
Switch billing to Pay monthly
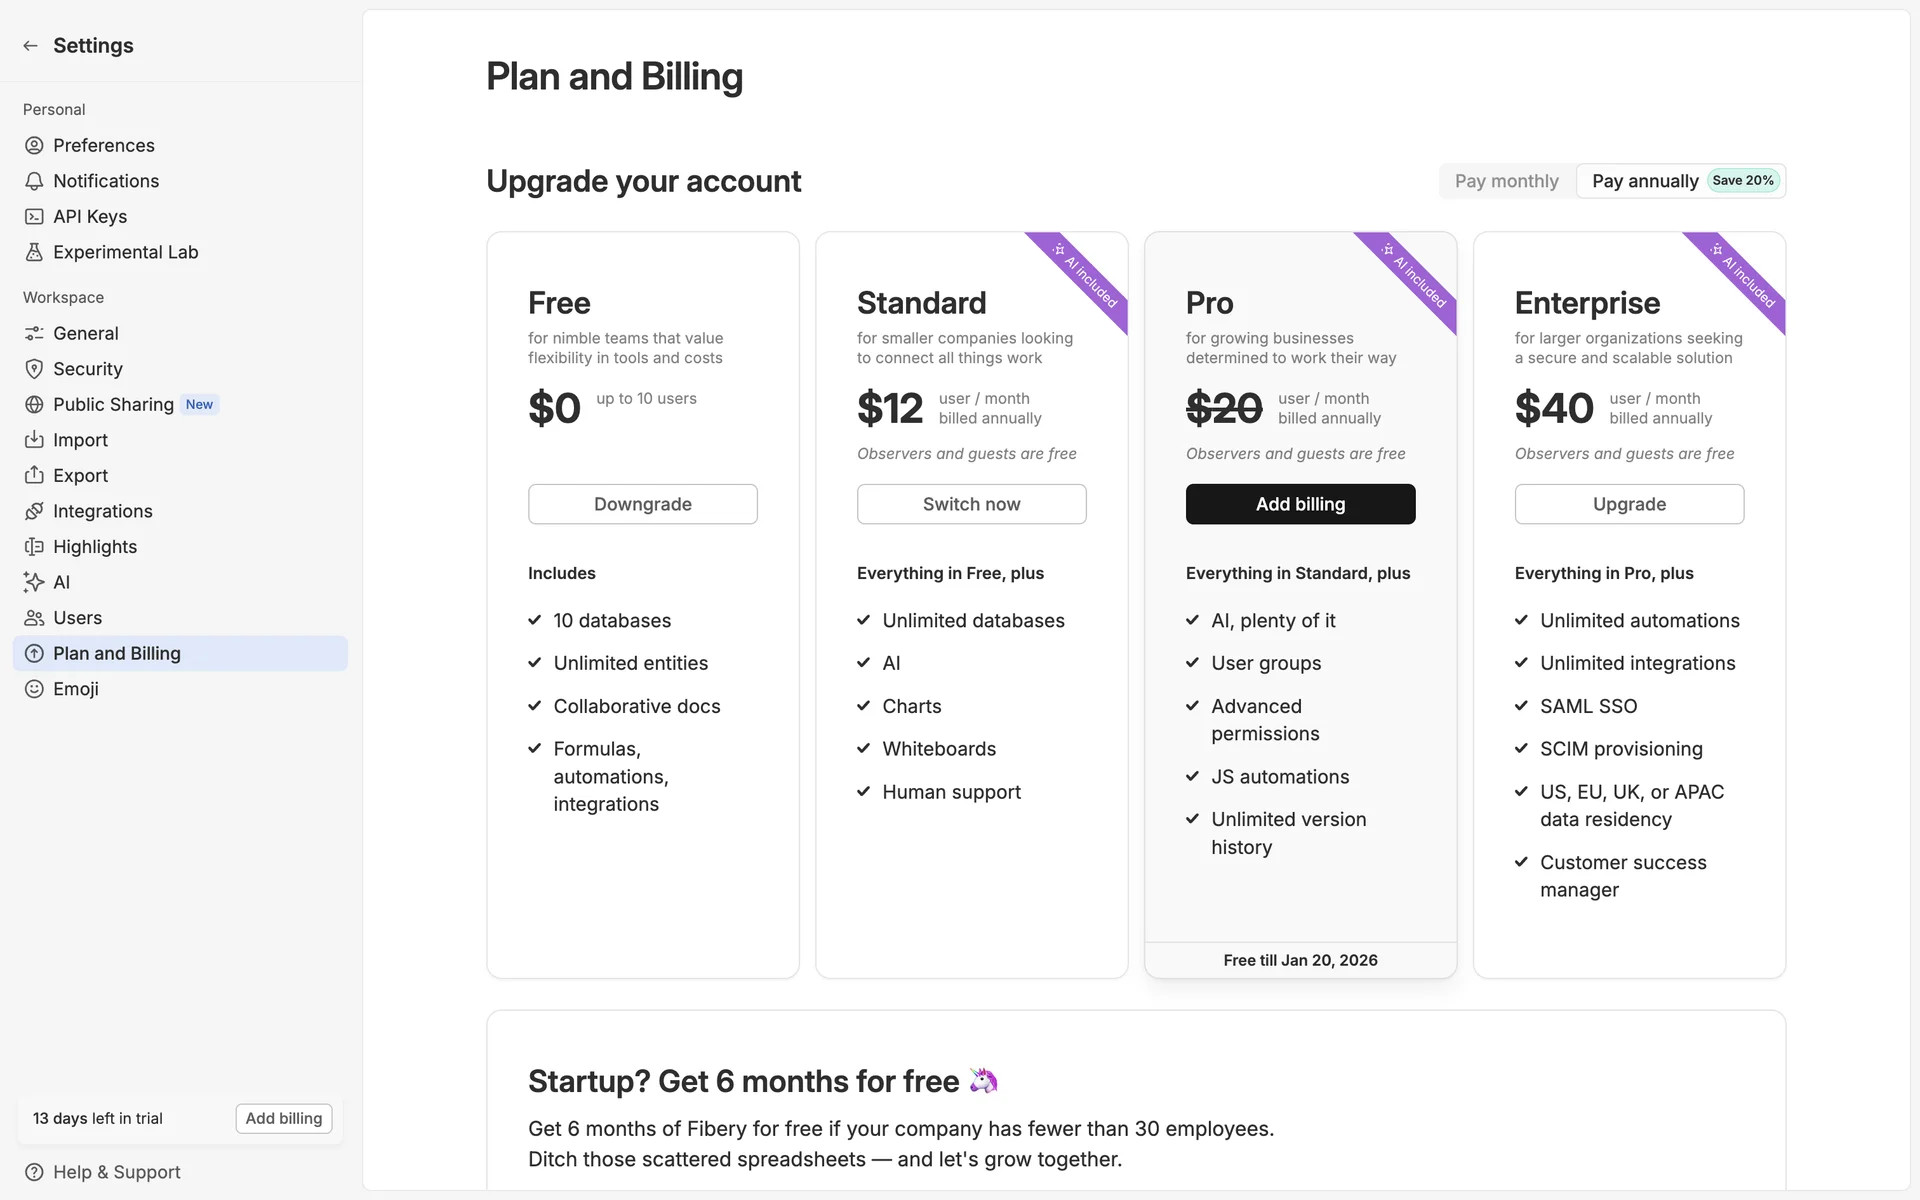[x=1506, y=181]
